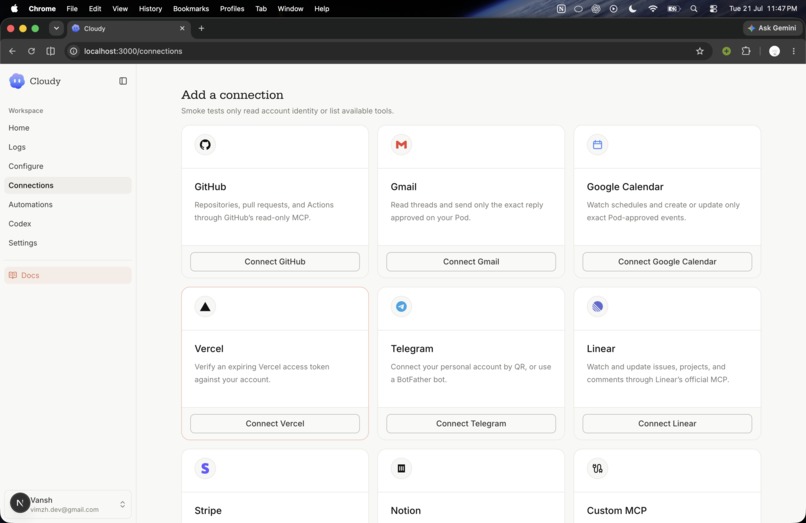Click Connect Gmail button

pos(471,261)
